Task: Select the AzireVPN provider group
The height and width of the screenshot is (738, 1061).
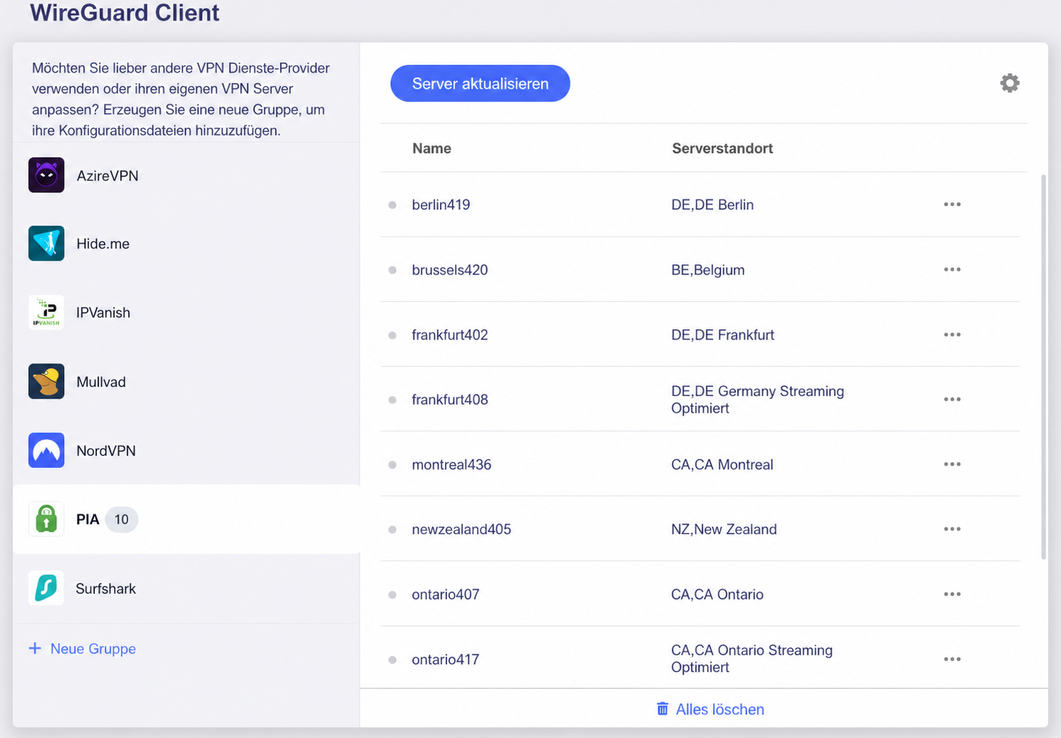Action: coord(186,175)
